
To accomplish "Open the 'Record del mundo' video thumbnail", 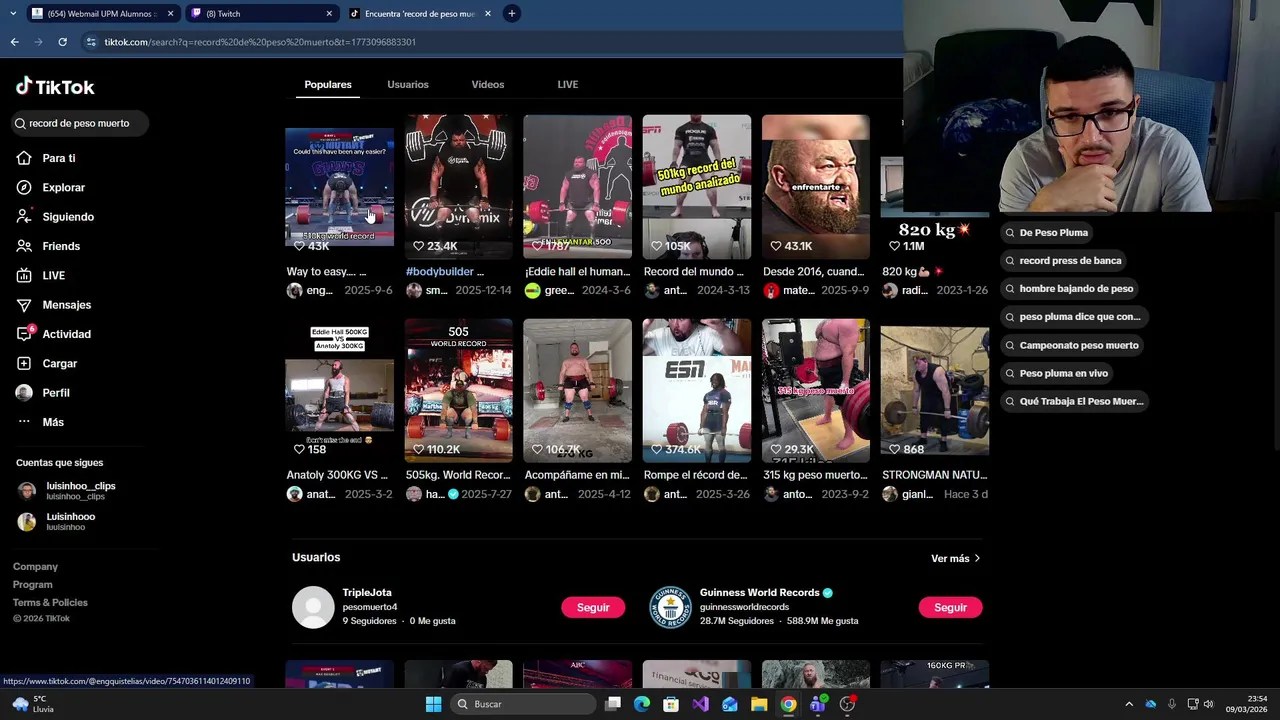I will [x=697, y=187].
